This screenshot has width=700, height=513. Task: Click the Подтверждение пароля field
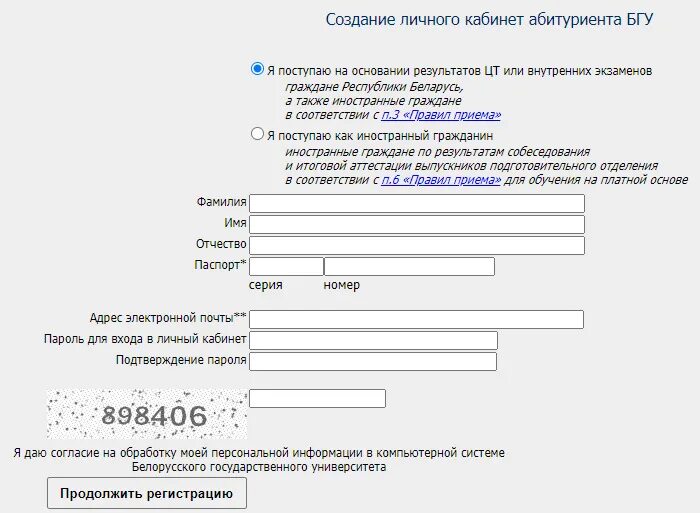coord(373,360)
